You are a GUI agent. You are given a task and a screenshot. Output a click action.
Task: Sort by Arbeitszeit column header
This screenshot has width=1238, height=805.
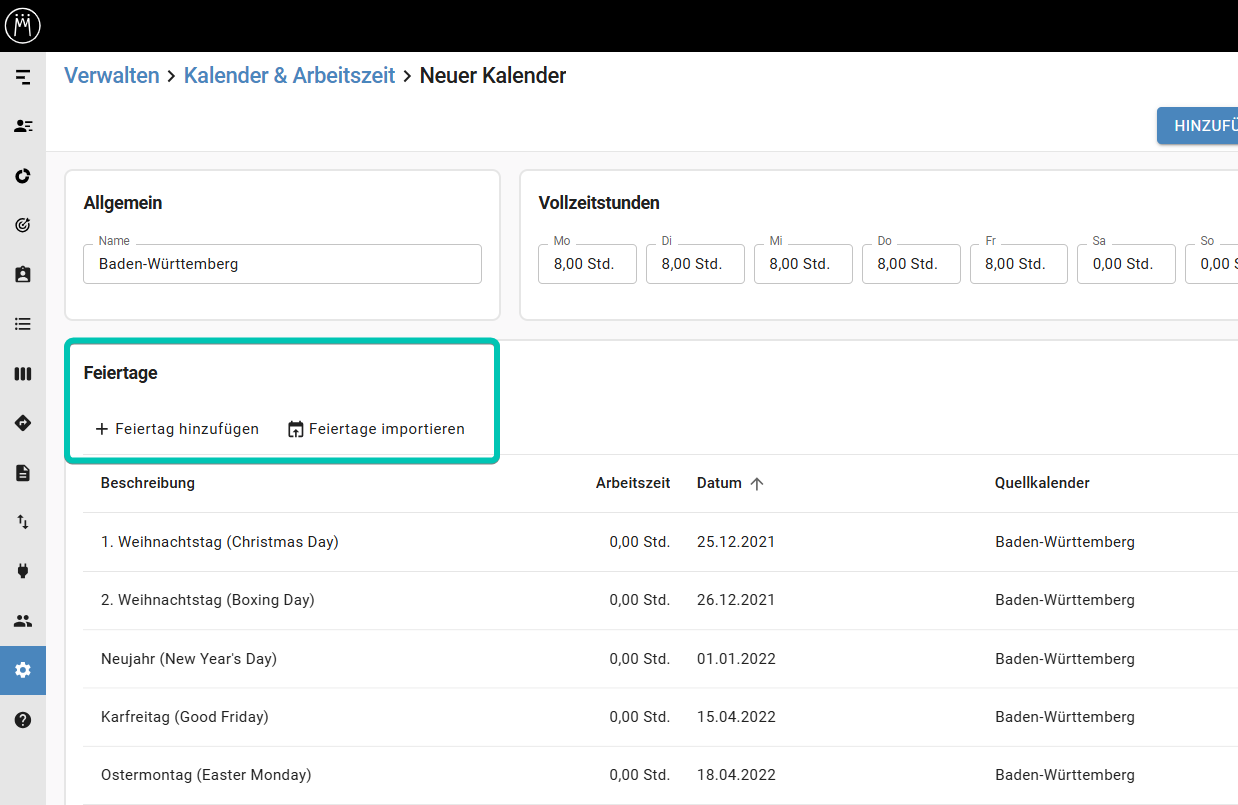click(x=633, y=483)
